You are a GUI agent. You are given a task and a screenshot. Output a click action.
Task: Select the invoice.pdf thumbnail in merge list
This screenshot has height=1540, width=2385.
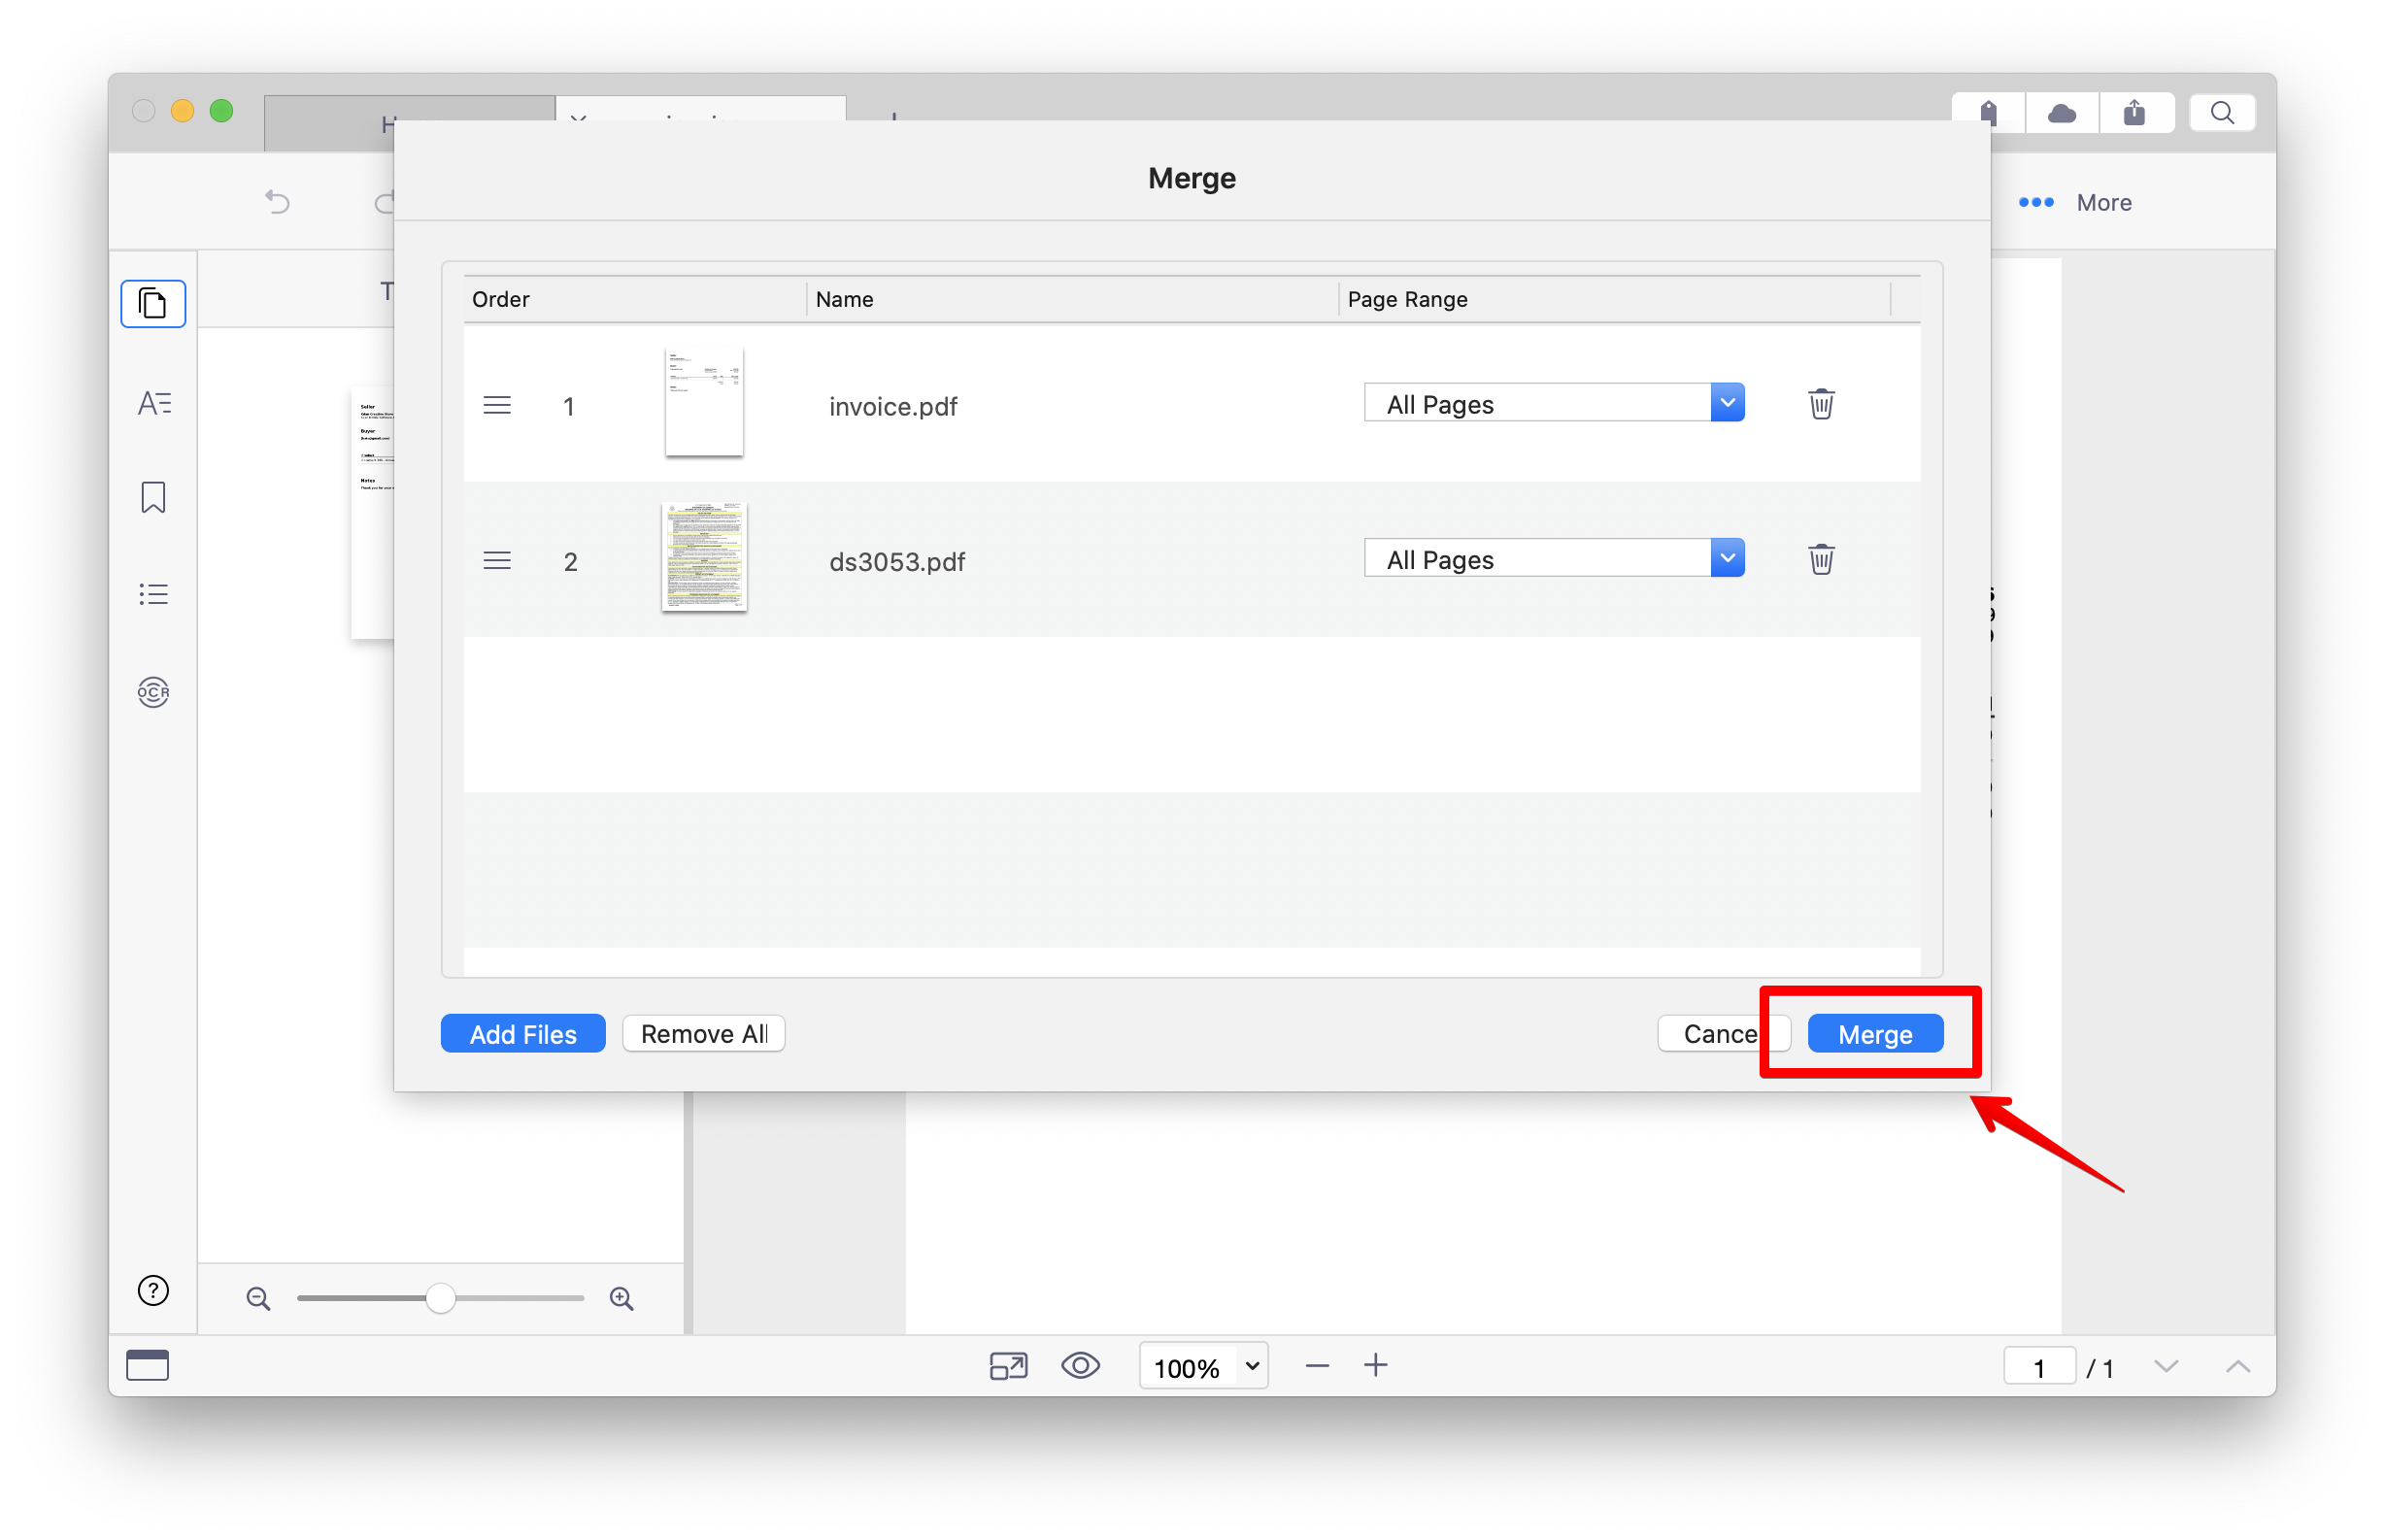point(704,402)
